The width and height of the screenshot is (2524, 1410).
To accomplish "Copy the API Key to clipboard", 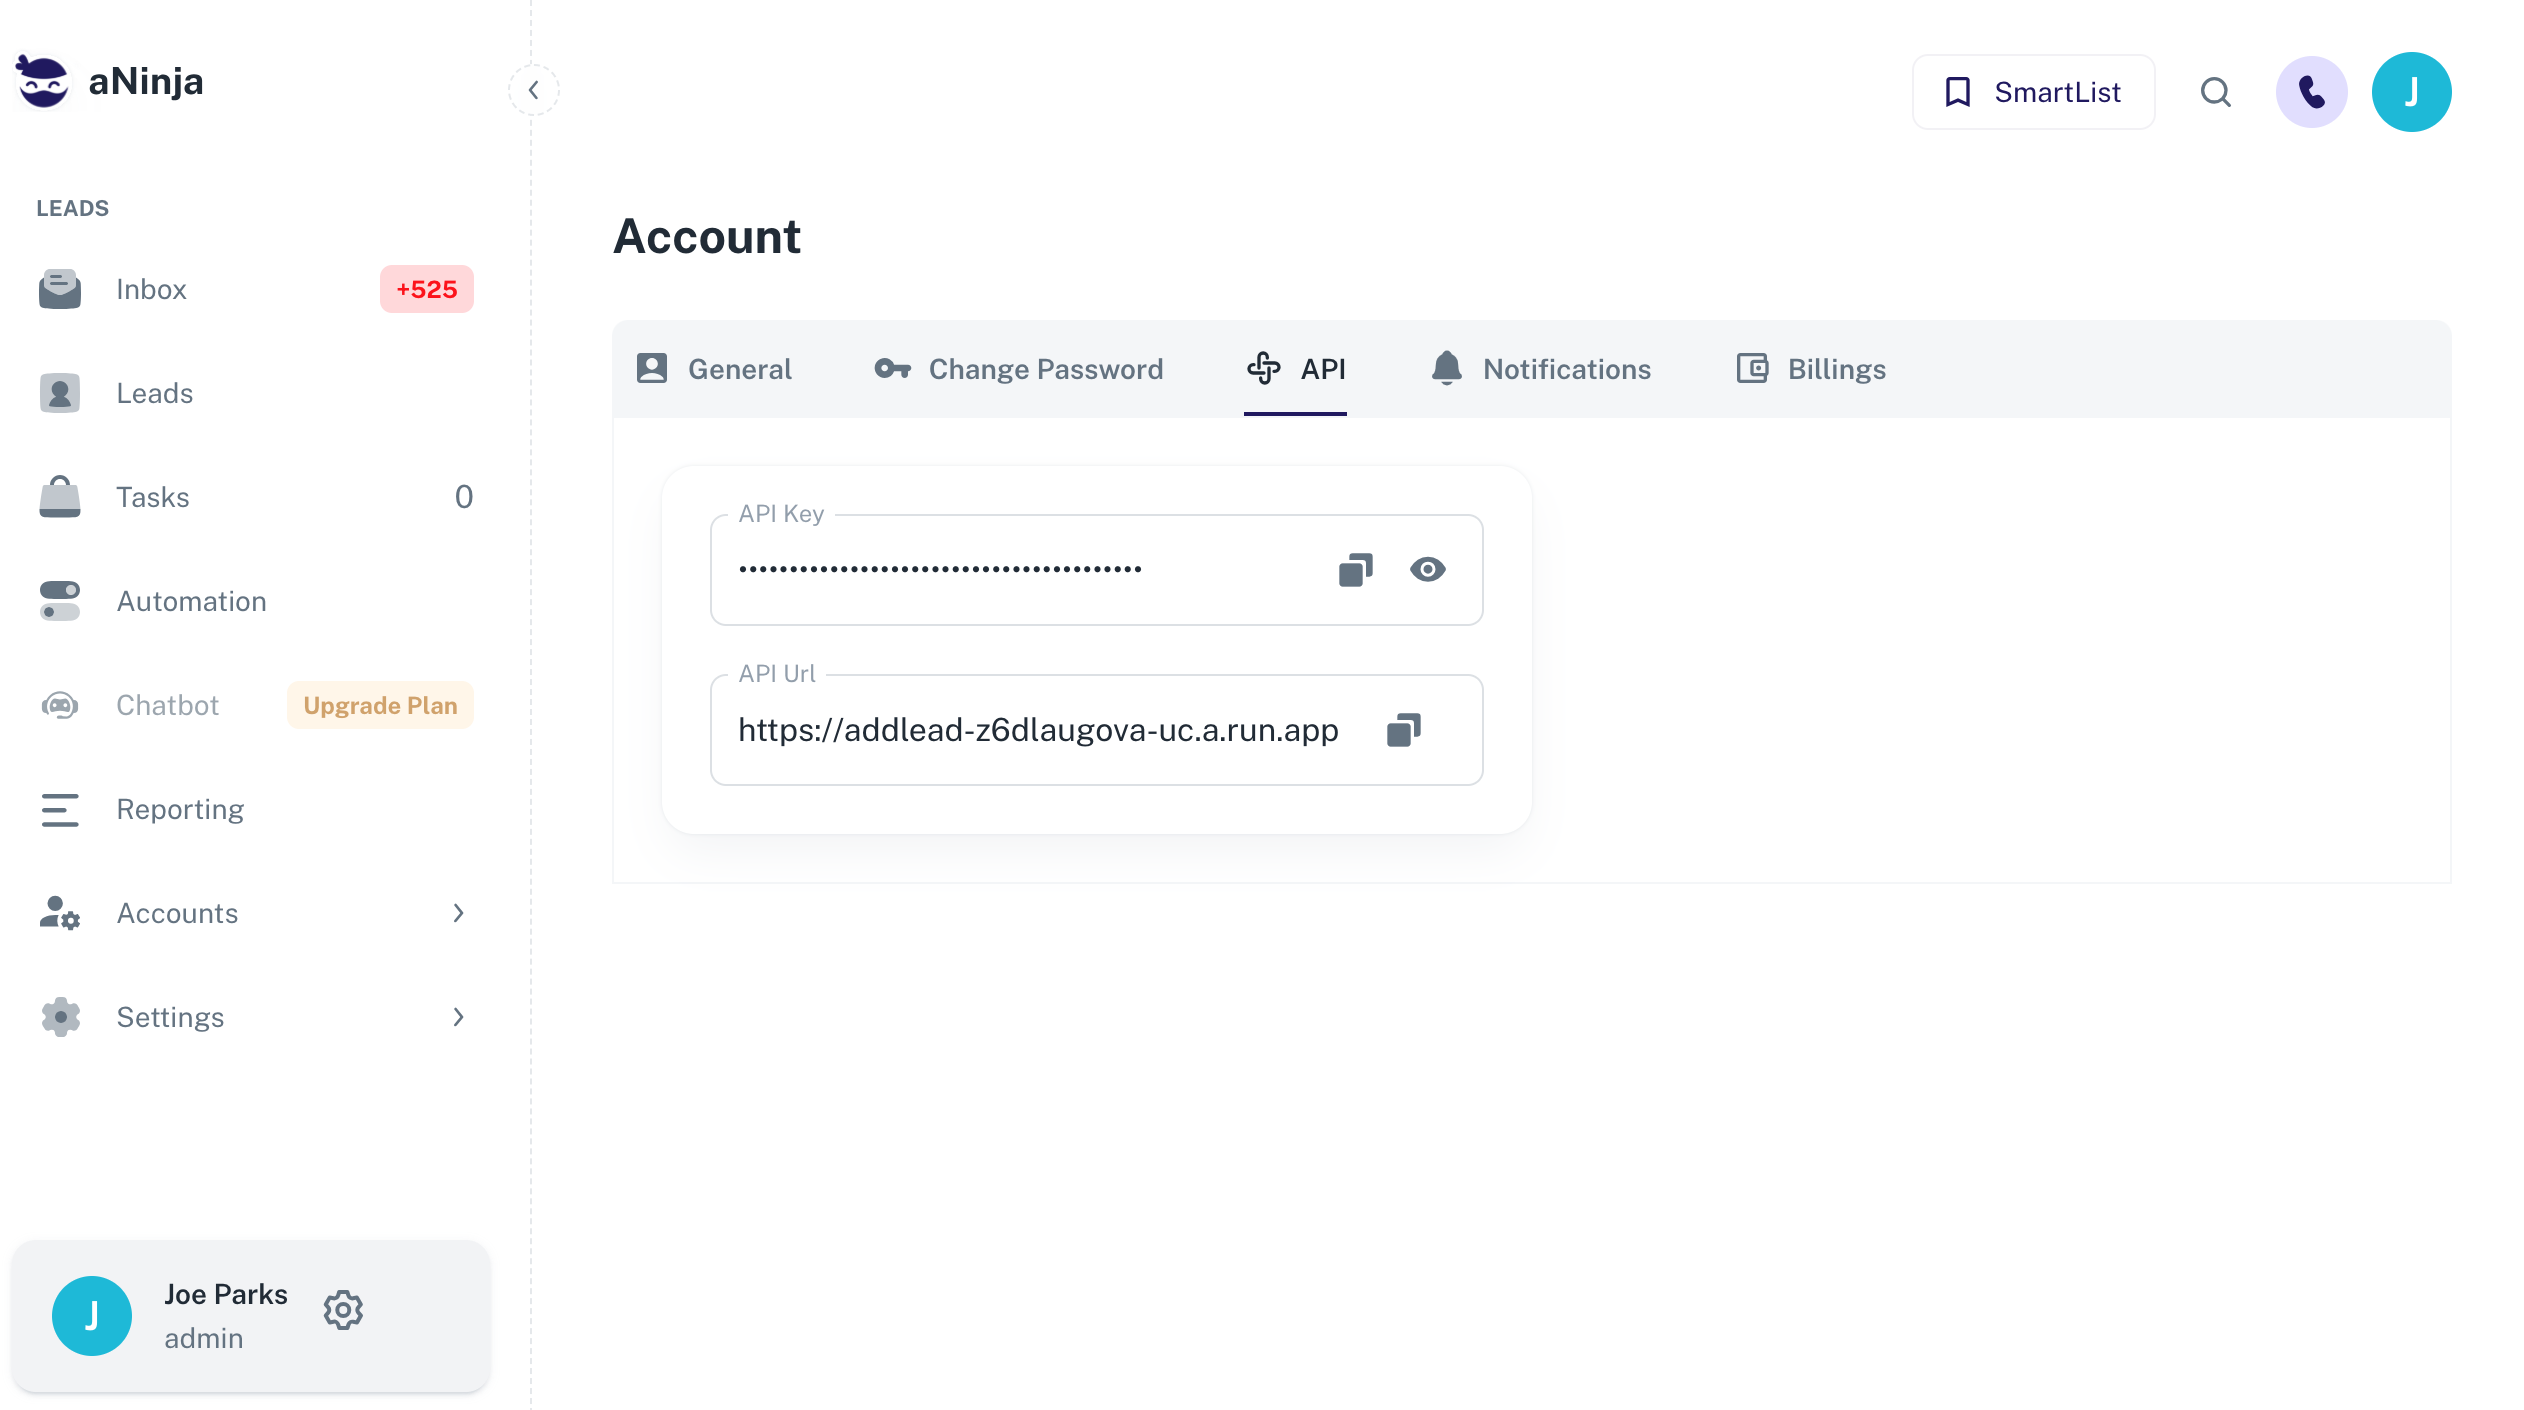I will 1355,570.
